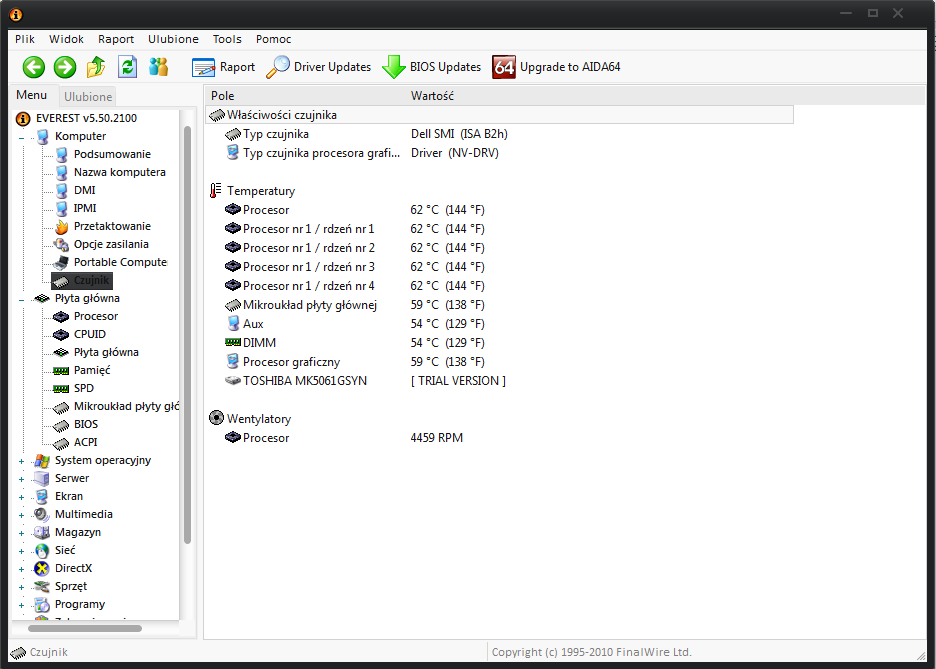The height and width of the screenshot is (669, 936).
Task: Open Driver Updates
Action: (318, 67)
